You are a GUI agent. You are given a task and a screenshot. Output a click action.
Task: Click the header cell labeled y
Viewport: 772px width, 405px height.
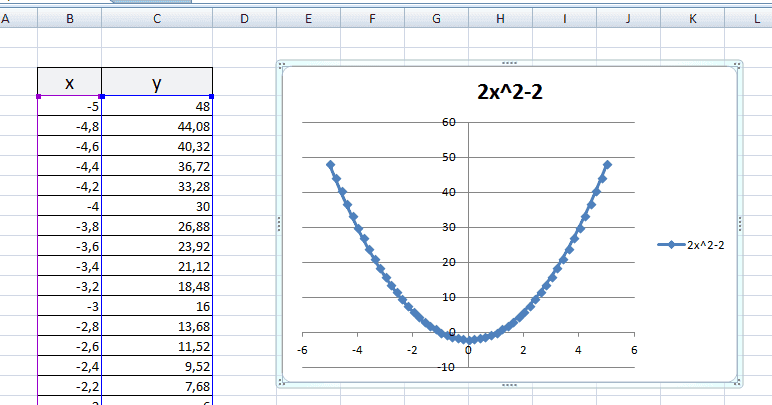[x=156, y=83]
